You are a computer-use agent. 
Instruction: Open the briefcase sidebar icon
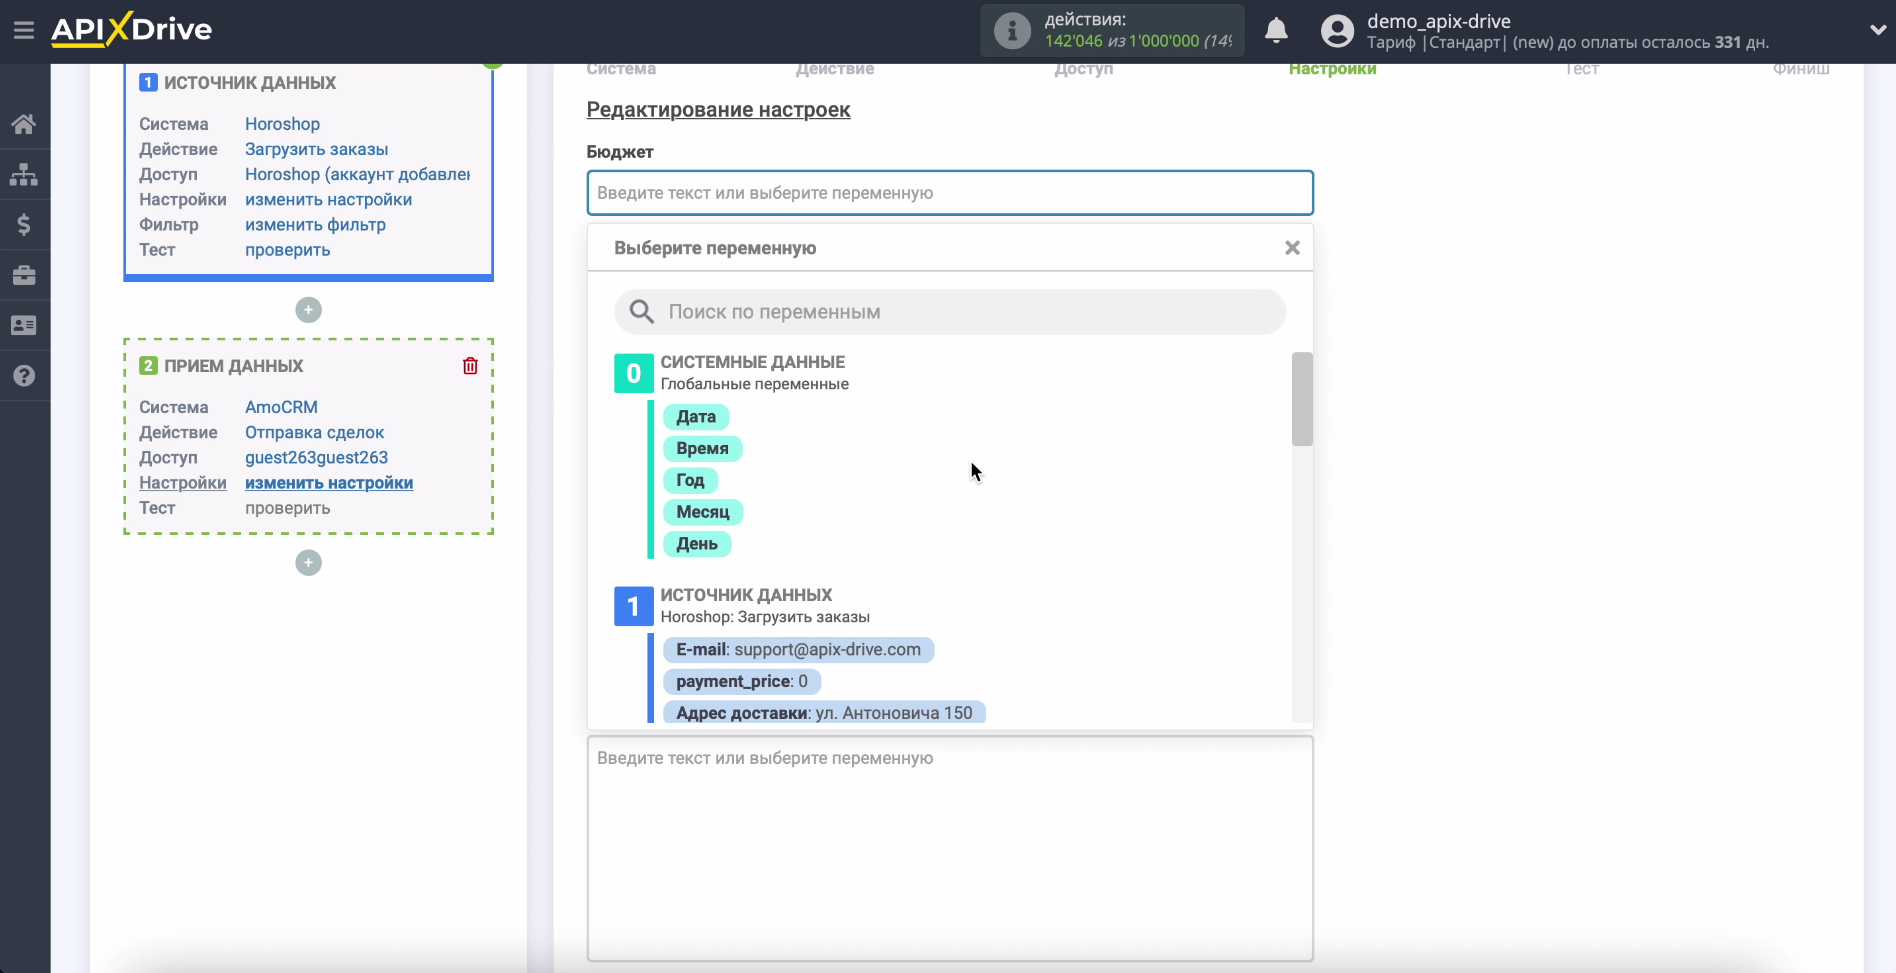(24, 275)
